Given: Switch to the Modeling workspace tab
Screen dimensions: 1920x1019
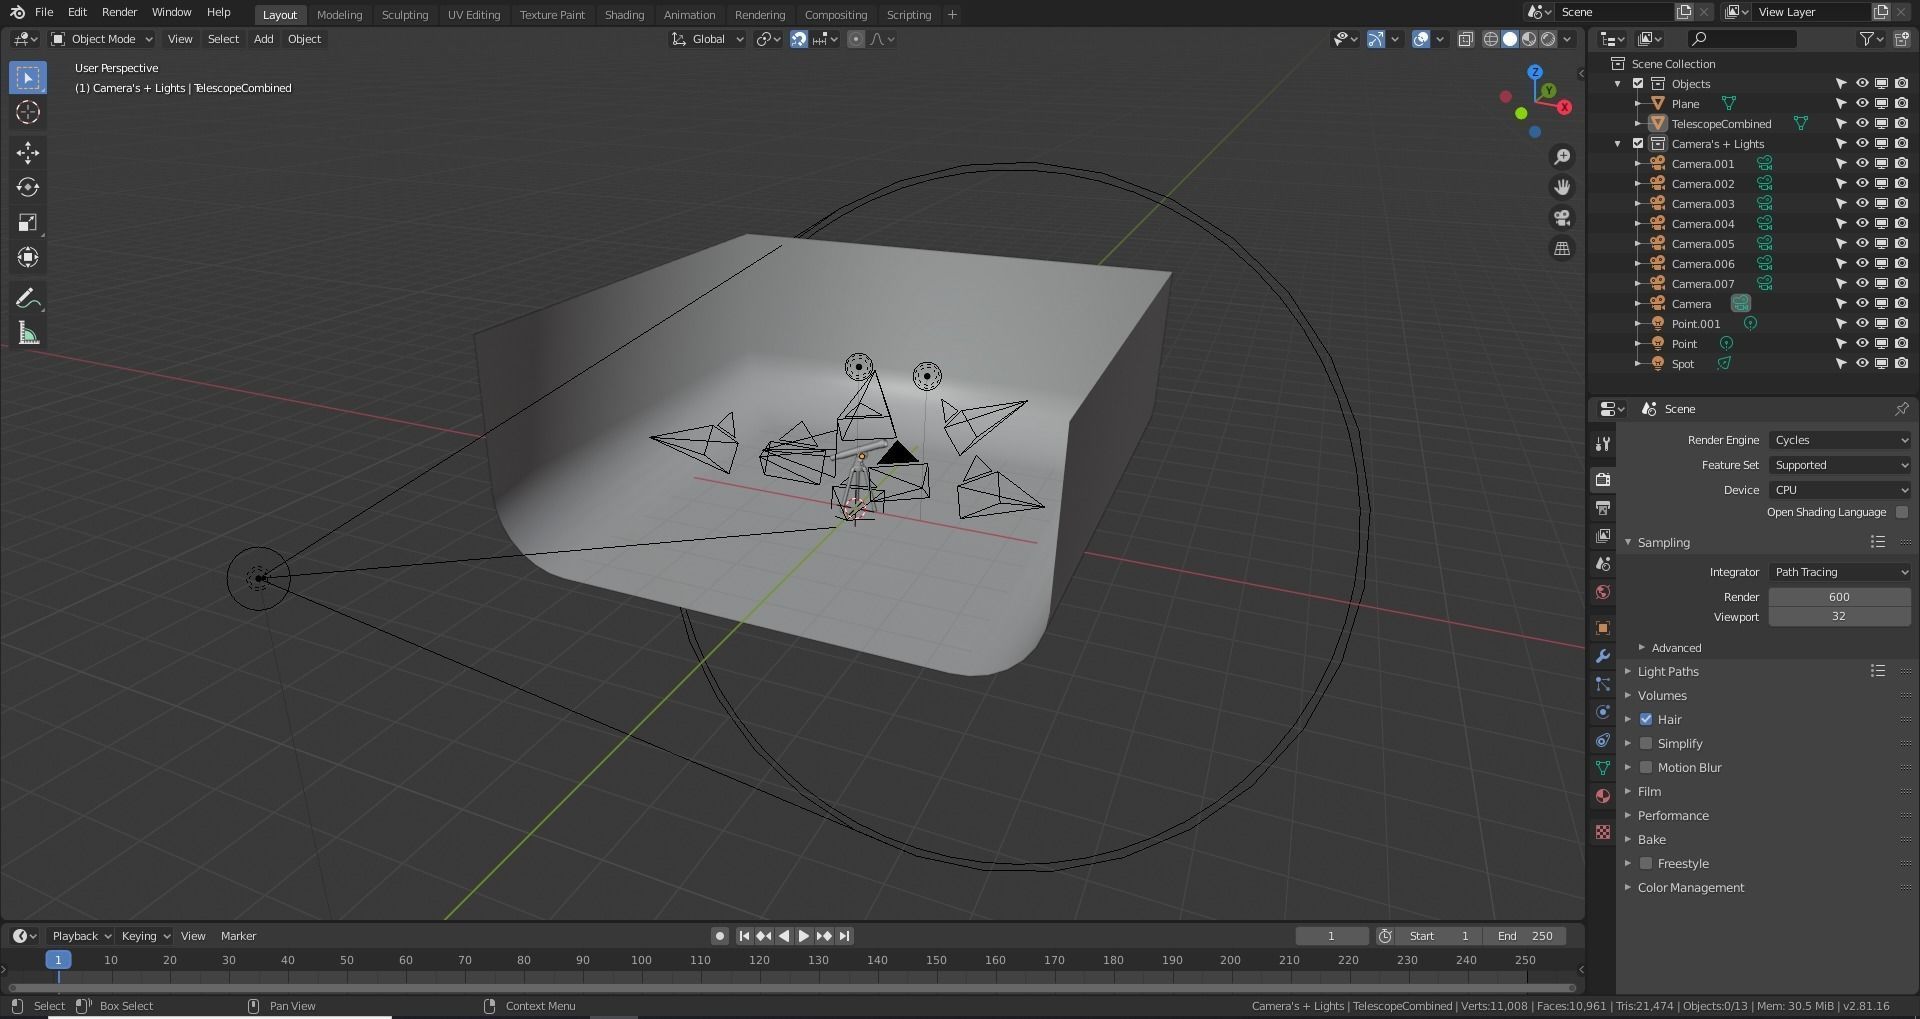Looking at the screenshot, I should click(339, 15).
